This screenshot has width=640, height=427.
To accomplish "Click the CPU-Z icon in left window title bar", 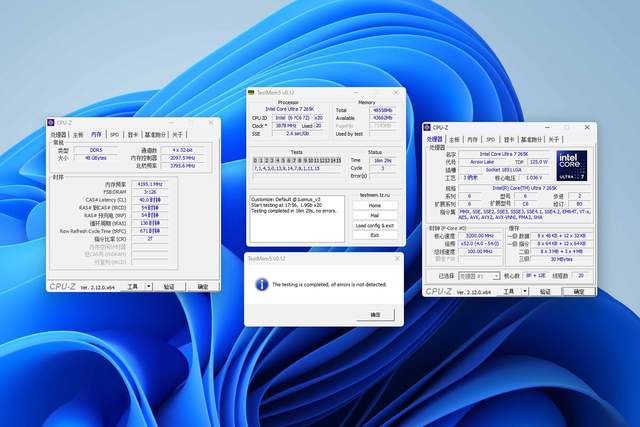I will click(51, 122).
